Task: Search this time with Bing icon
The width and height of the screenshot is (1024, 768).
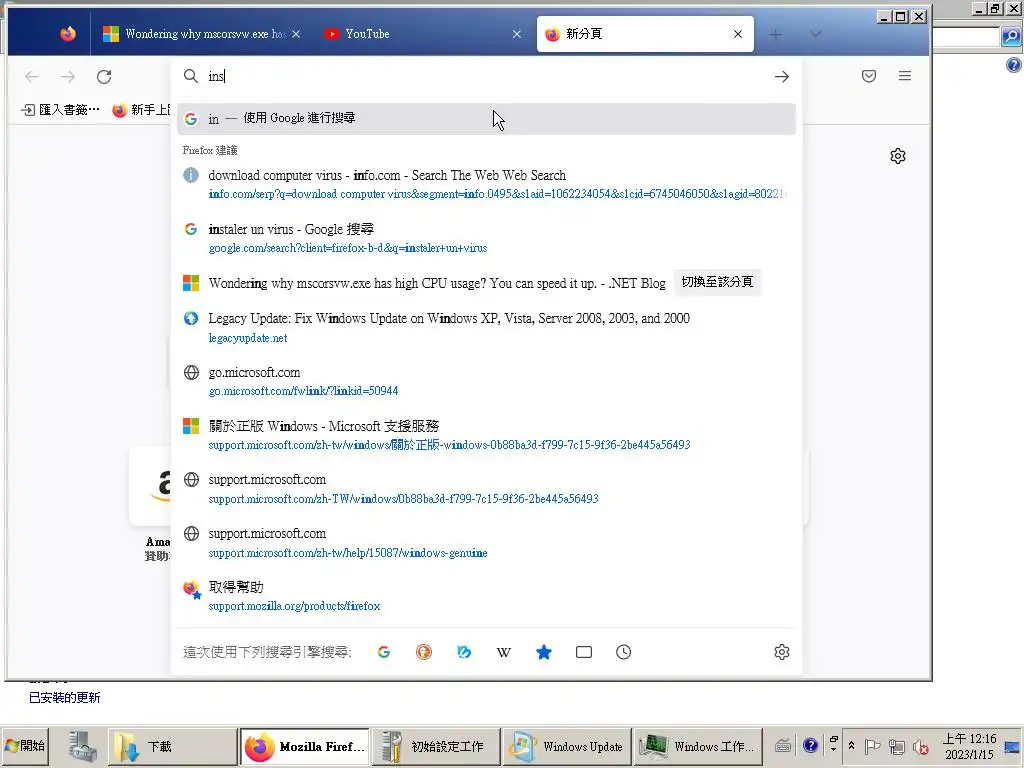Action: [464, 652]
